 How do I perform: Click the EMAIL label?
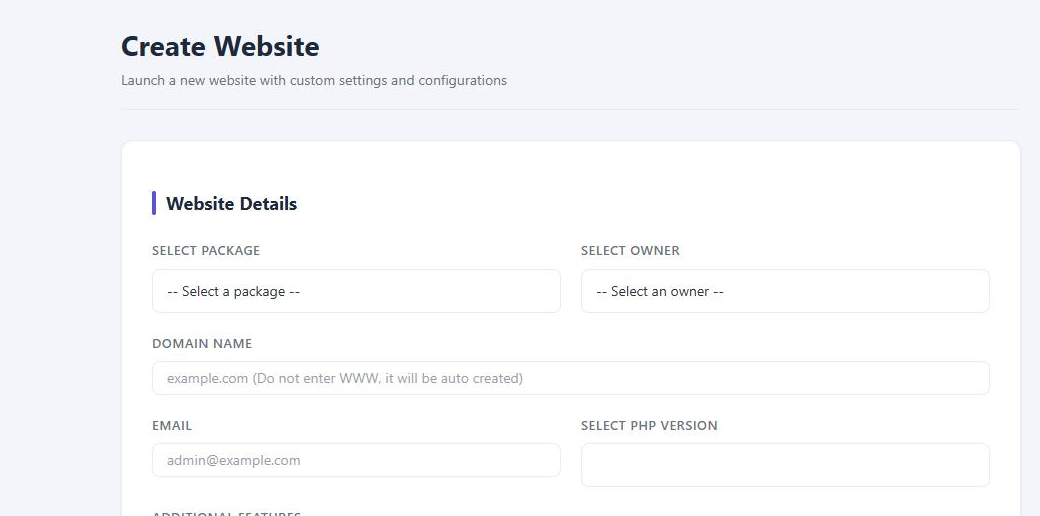pyautogui.click(x=172, y=426)
